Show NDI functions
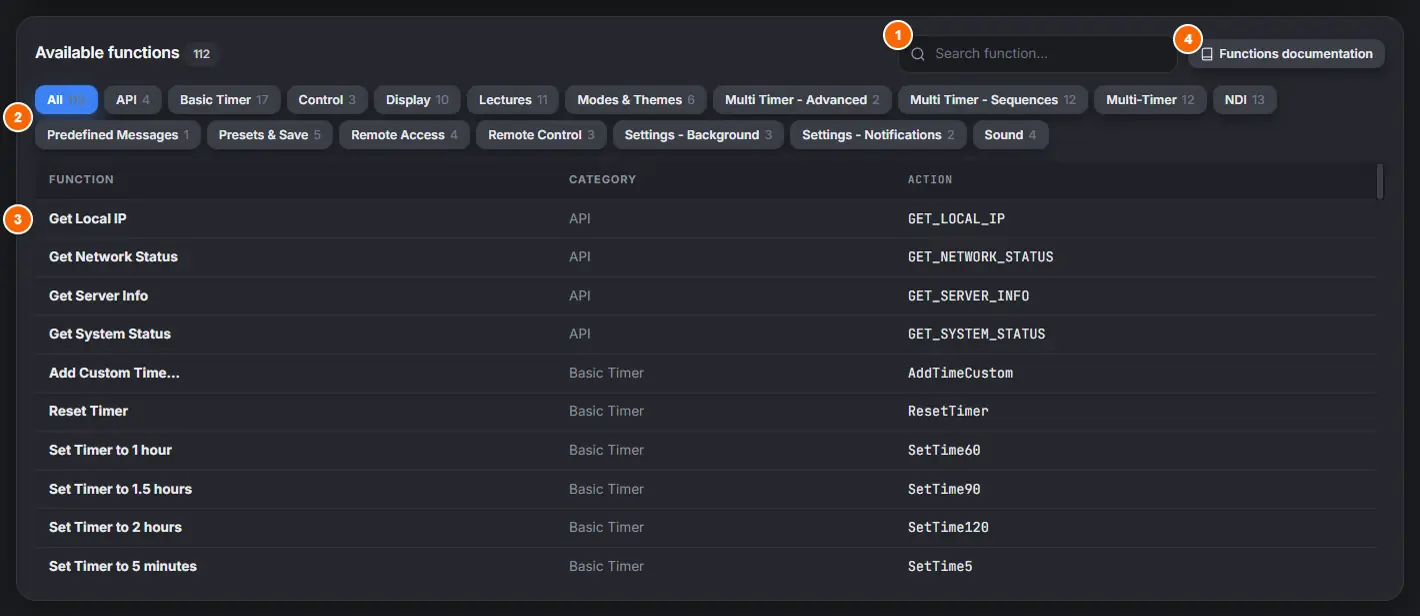 (1244, 100)
